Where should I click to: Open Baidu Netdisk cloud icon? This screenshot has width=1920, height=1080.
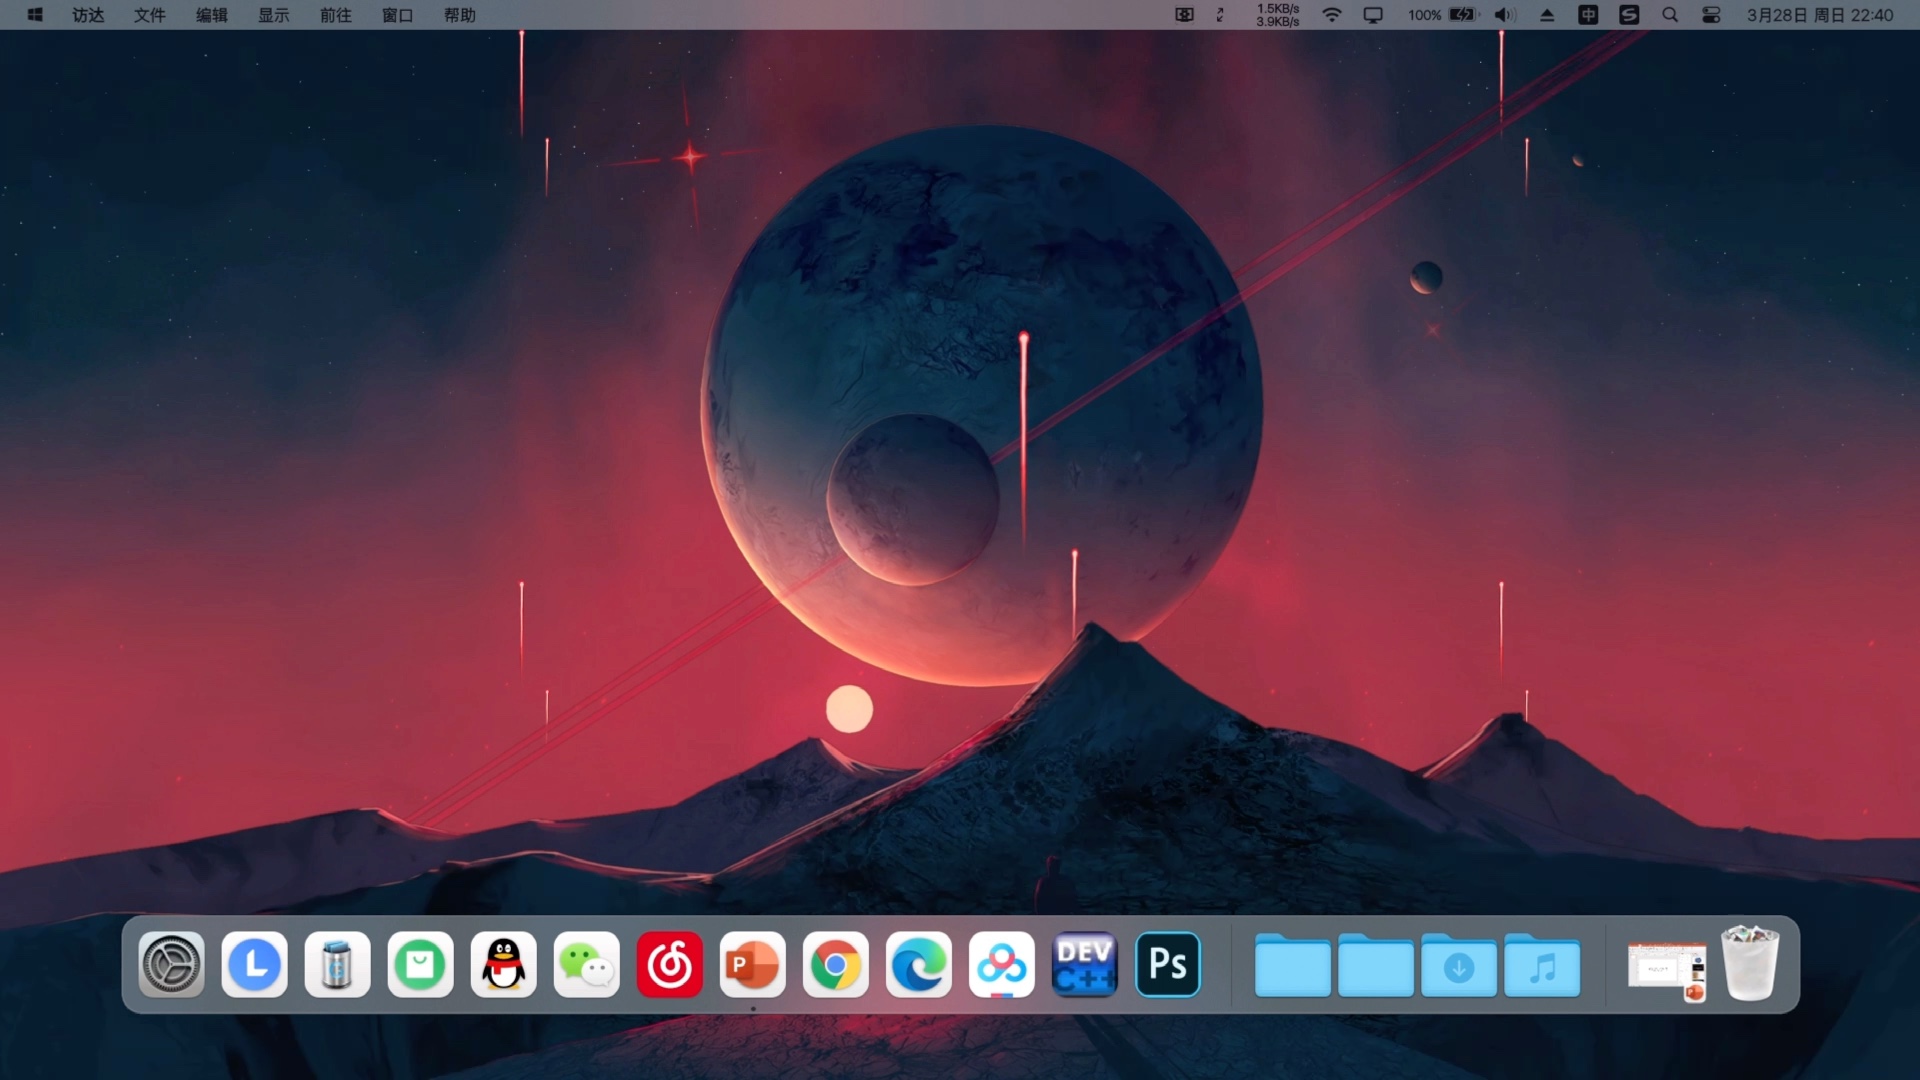coord(1001,964)
